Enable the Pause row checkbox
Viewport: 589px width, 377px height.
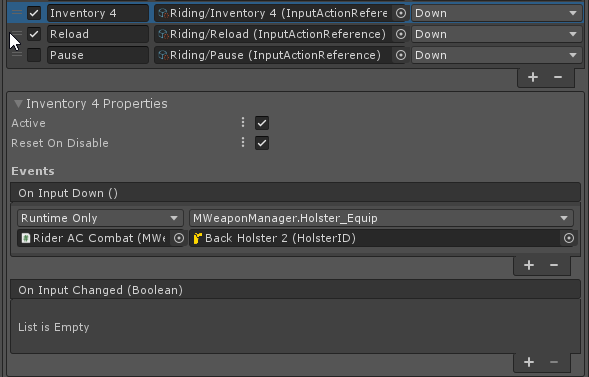(34, 55)
